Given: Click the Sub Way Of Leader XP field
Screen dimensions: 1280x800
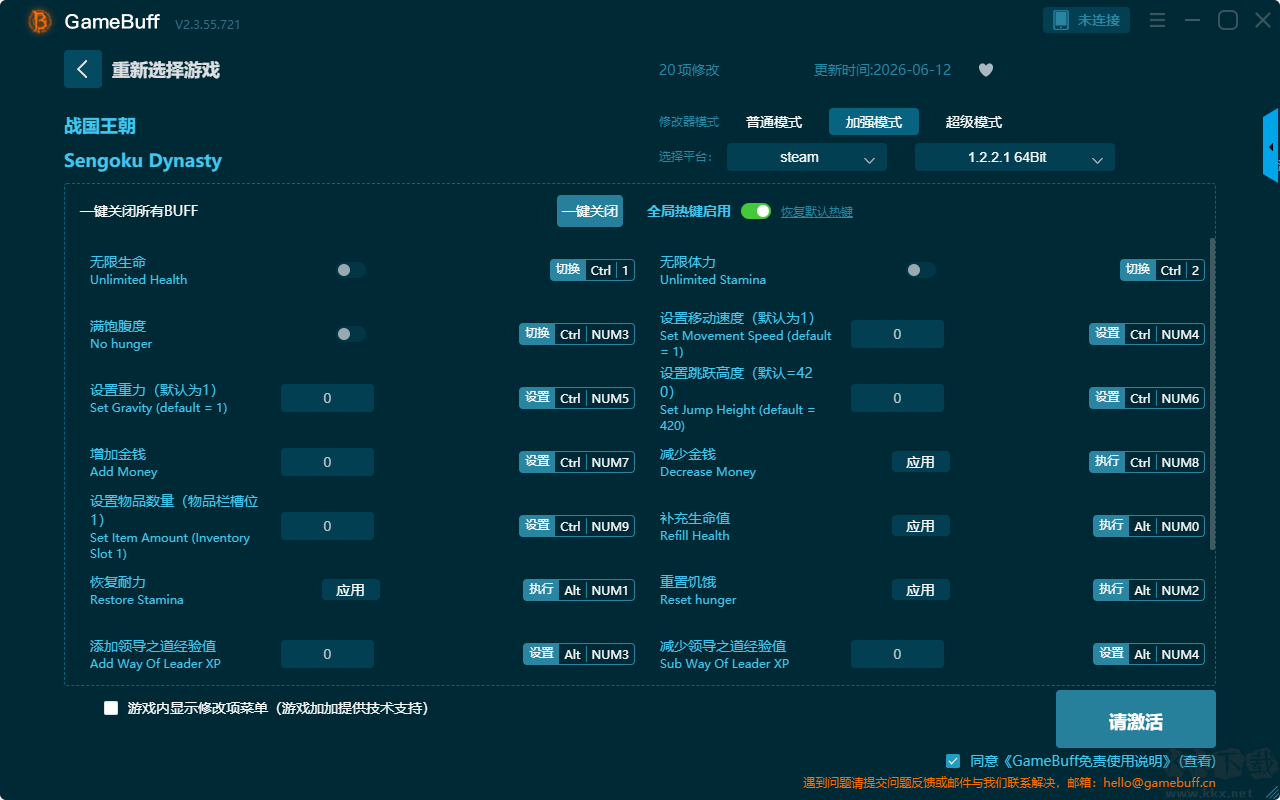Looking at the screenshot, I should coord(897,654).
